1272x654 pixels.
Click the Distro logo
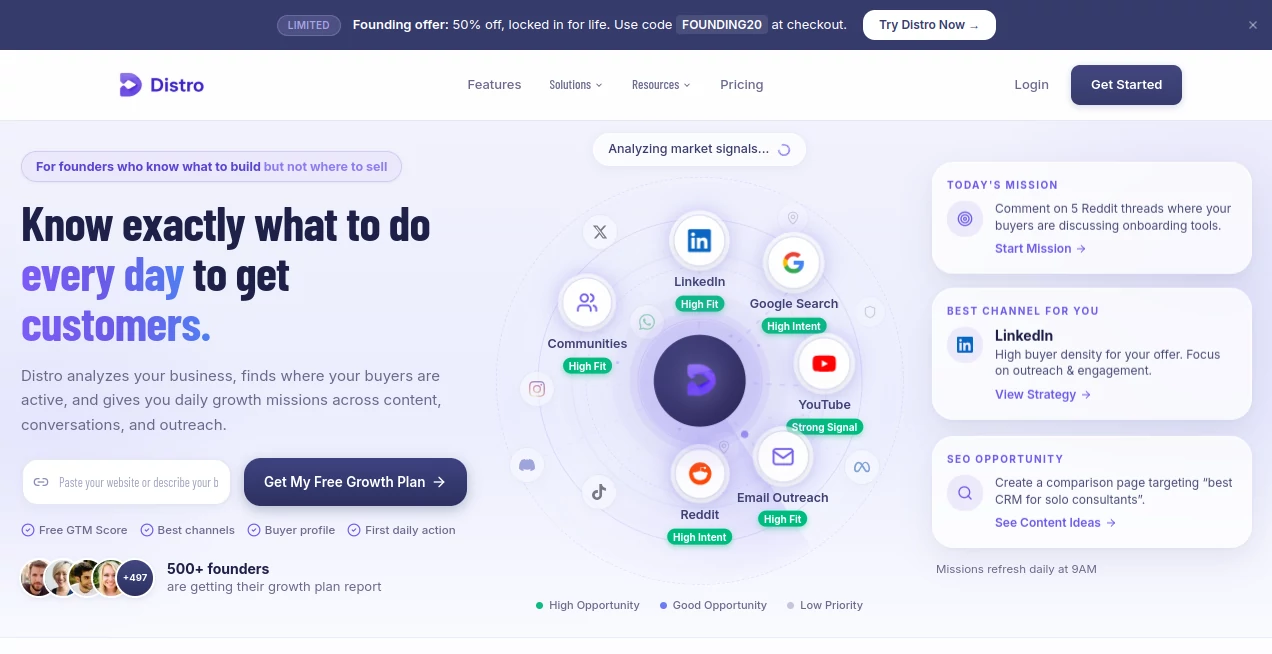point(161,85)
